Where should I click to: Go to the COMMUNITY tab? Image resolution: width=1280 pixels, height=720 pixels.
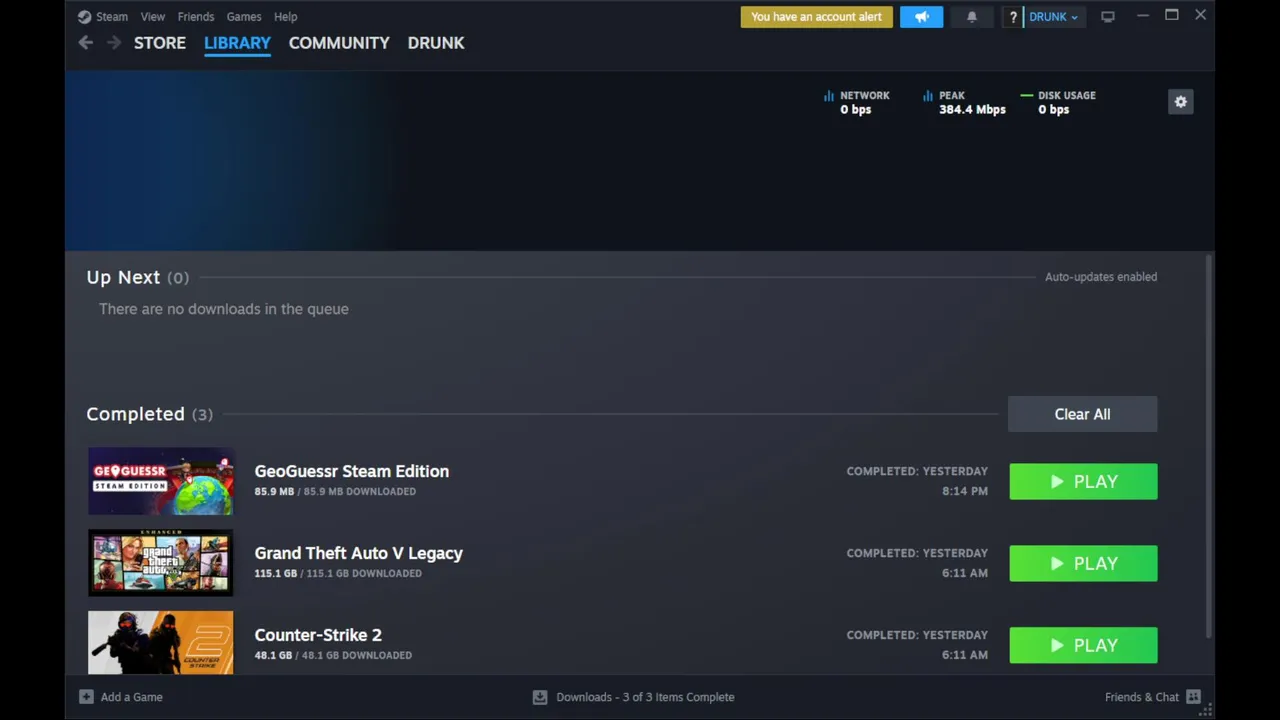click(339, 43)
